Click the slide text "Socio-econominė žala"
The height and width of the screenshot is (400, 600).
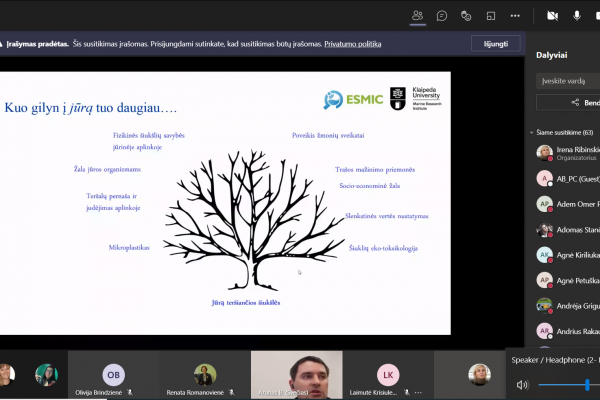click(x=370, y=186)
